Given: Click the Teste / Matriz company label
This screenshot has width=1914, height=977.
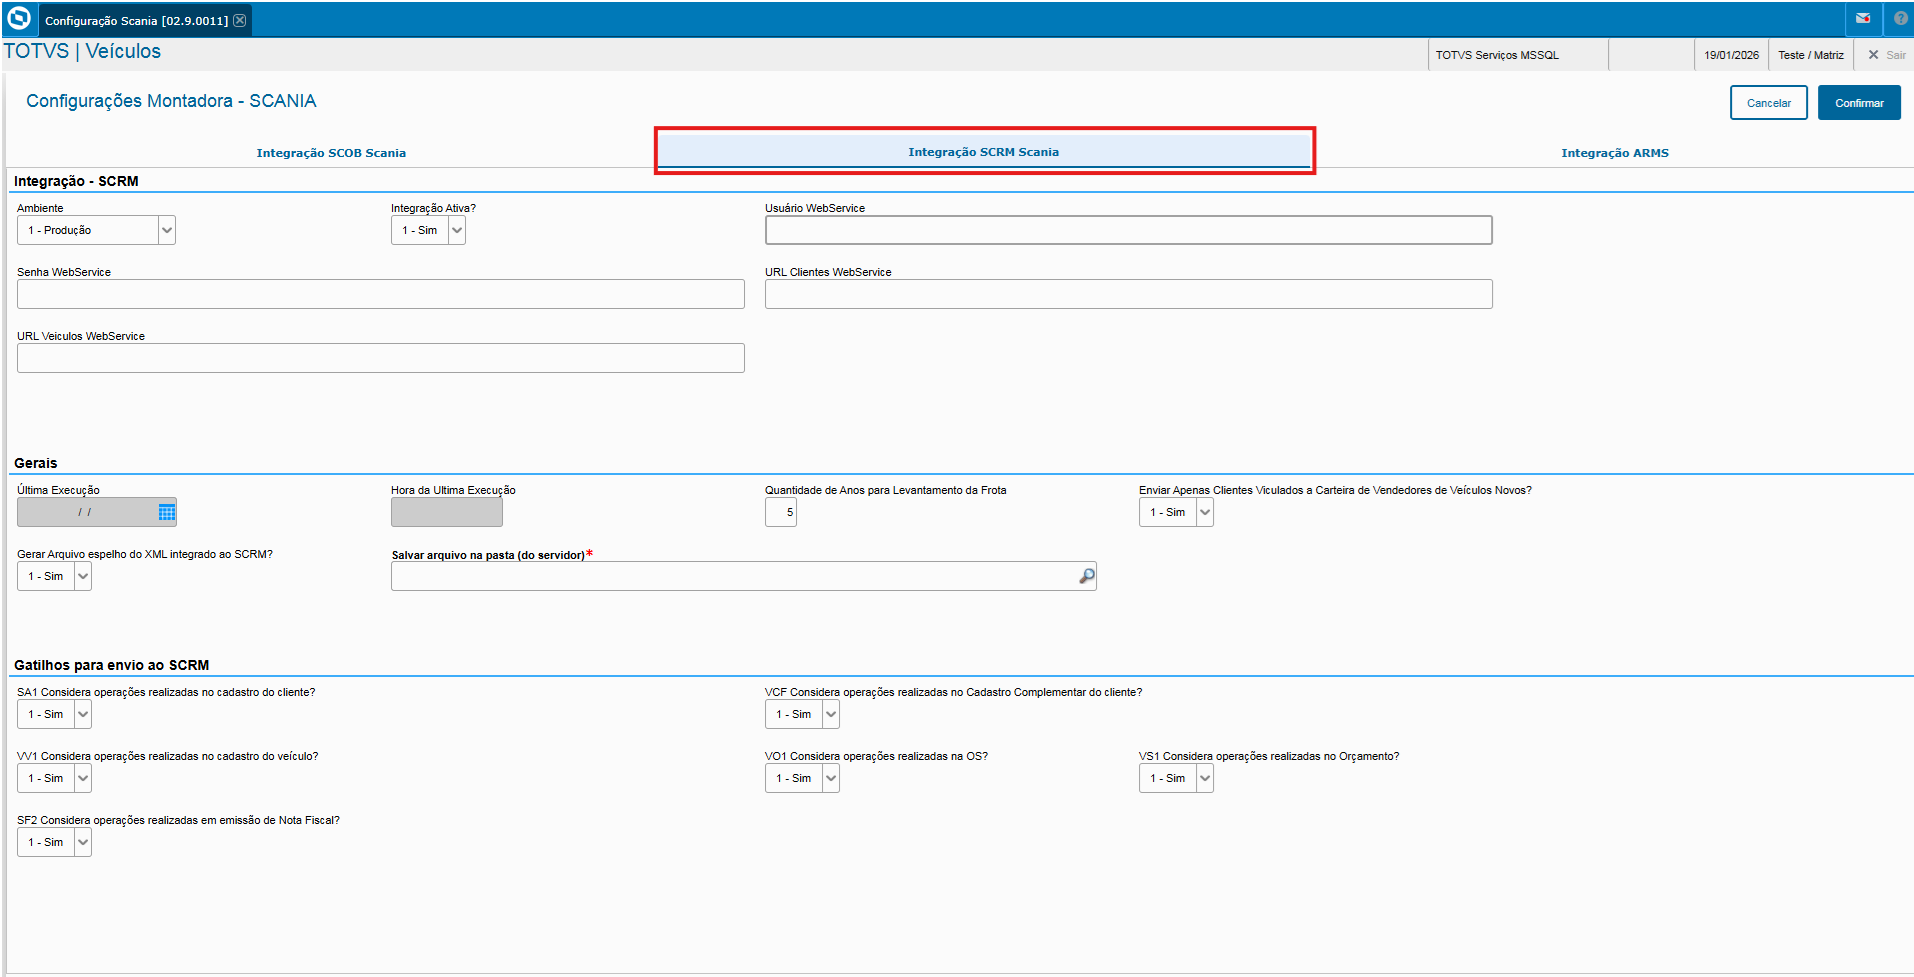Looking at the screenshot, I should (x=1810, y=55).
